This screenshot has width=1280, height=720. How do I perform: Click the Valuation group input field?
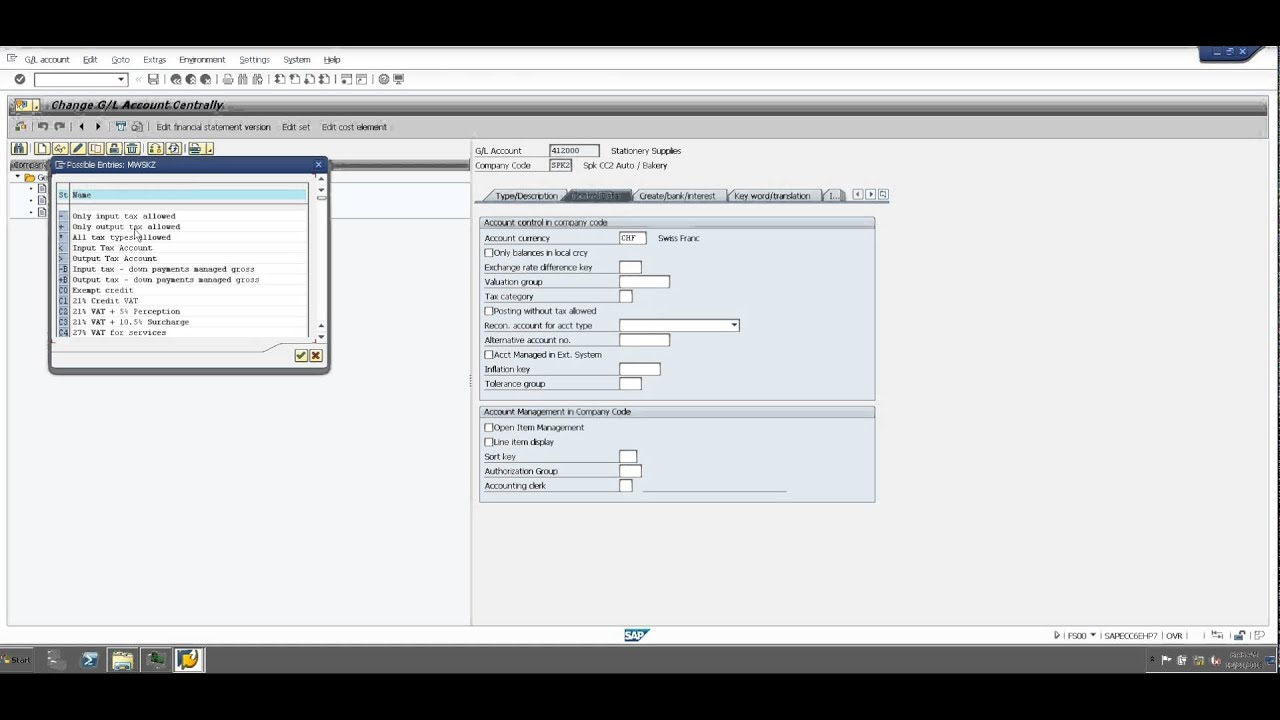[x=644, y=282]
